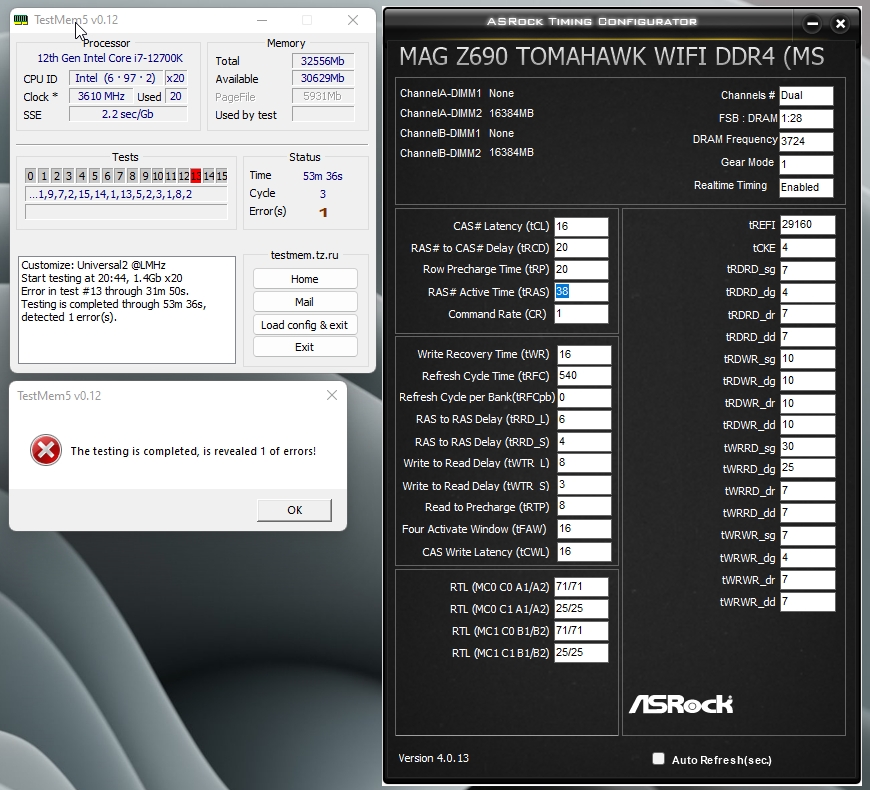Minimize the ASRock Timing Configurator window
The image size is (870, 790).
pyautogui.click(x=812, y=23)
